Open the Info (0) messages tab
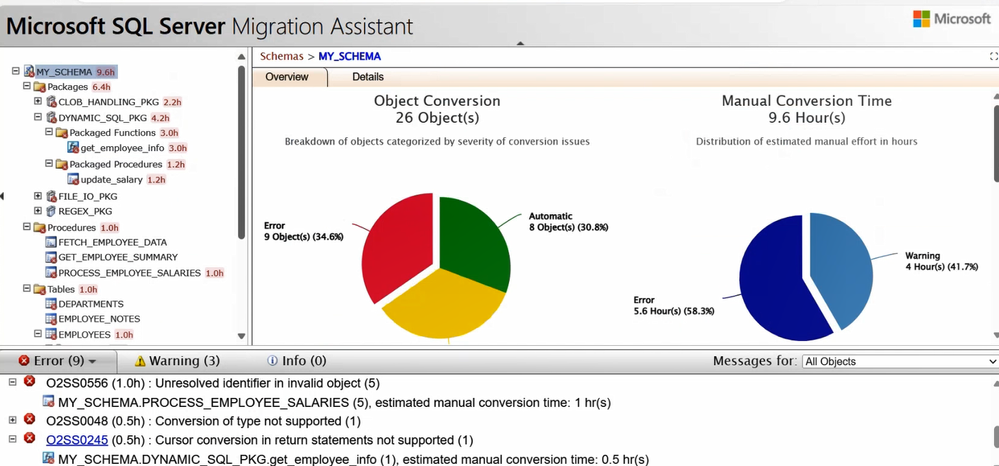 pos(297,361)
